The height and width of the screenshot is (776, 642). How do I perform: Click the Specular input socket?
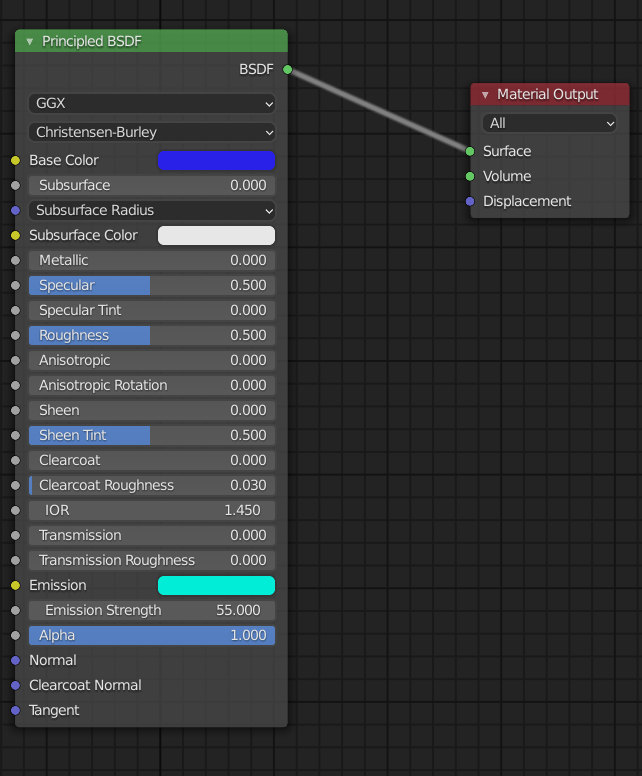pyautogui.click(x=15, y=286)
